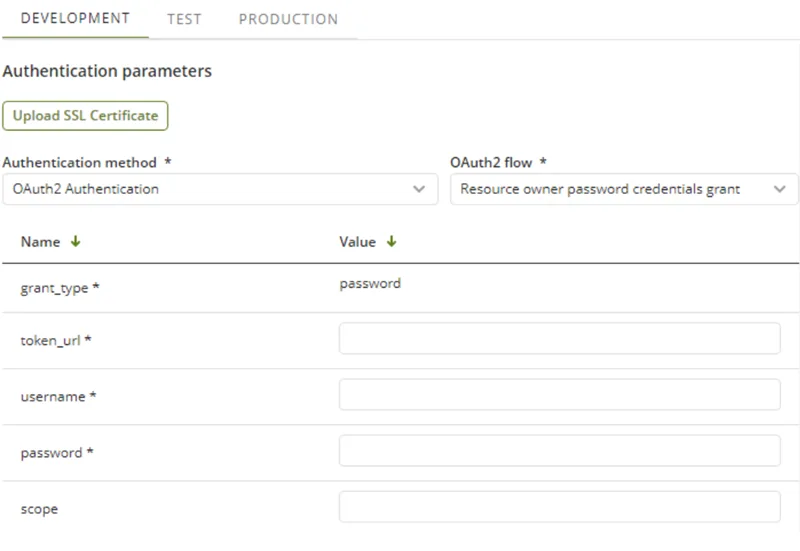800x551 pixels.
Task: Open the TEST environment tab
Action: click(x=184, y=19)
